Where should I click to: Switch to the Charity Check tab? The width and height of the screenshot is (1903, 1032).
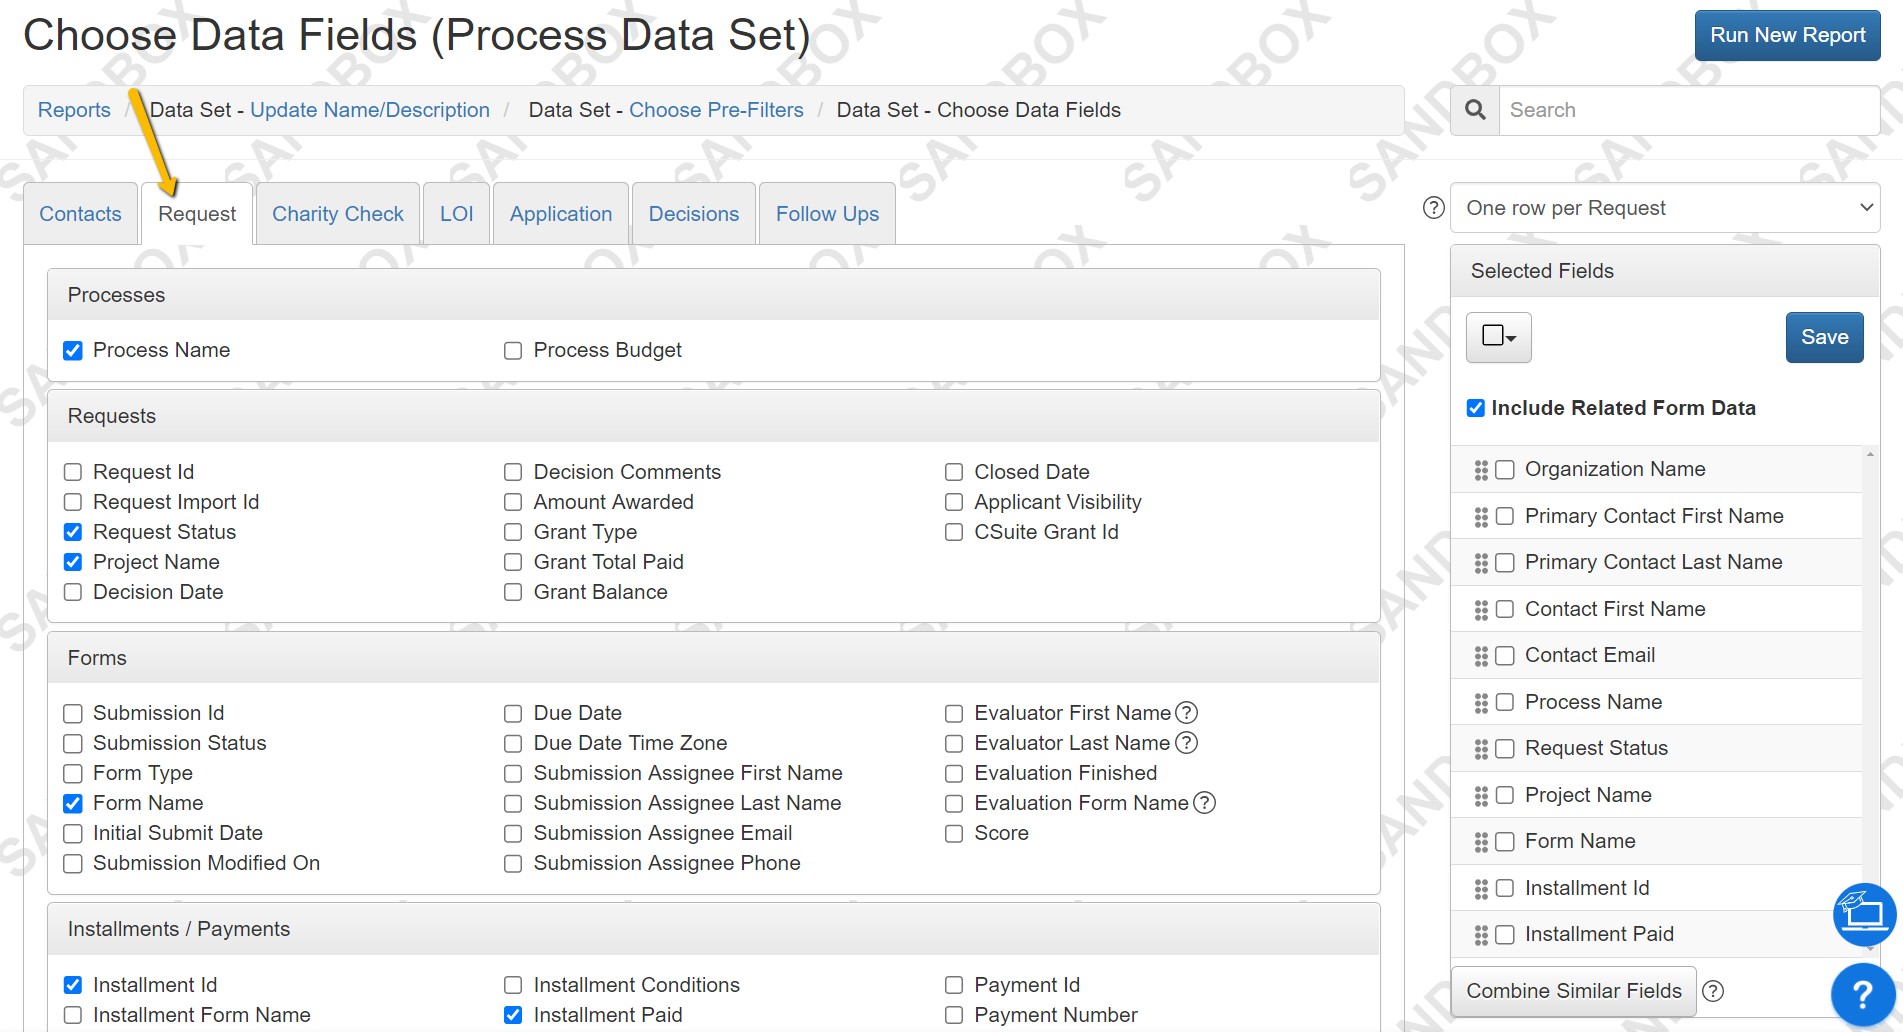point(337,213)
